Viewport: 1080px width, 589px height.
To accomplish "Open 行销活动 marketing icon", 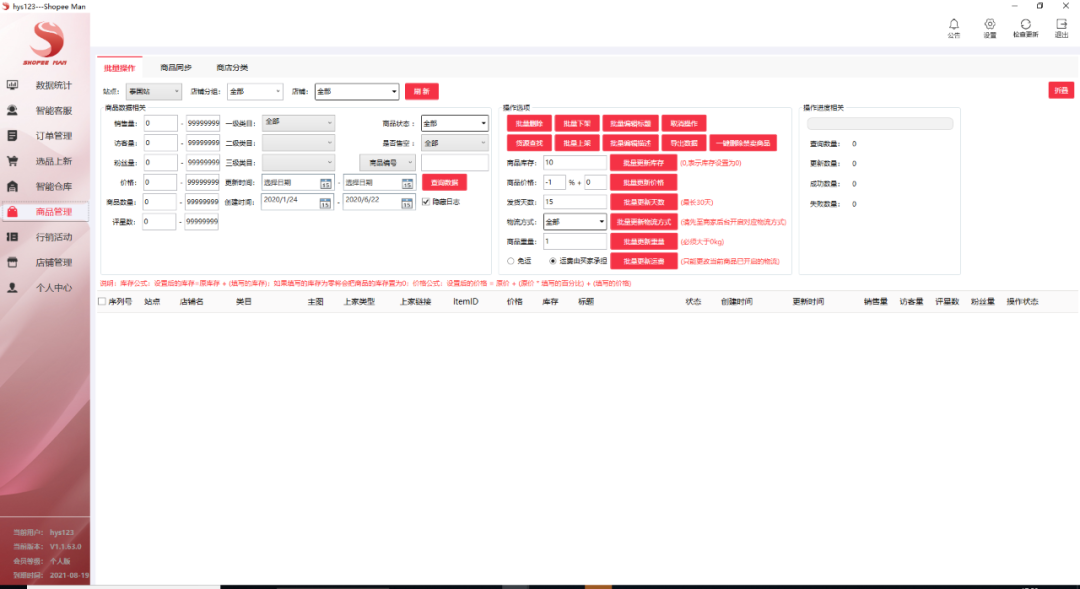I will (12, 237).
